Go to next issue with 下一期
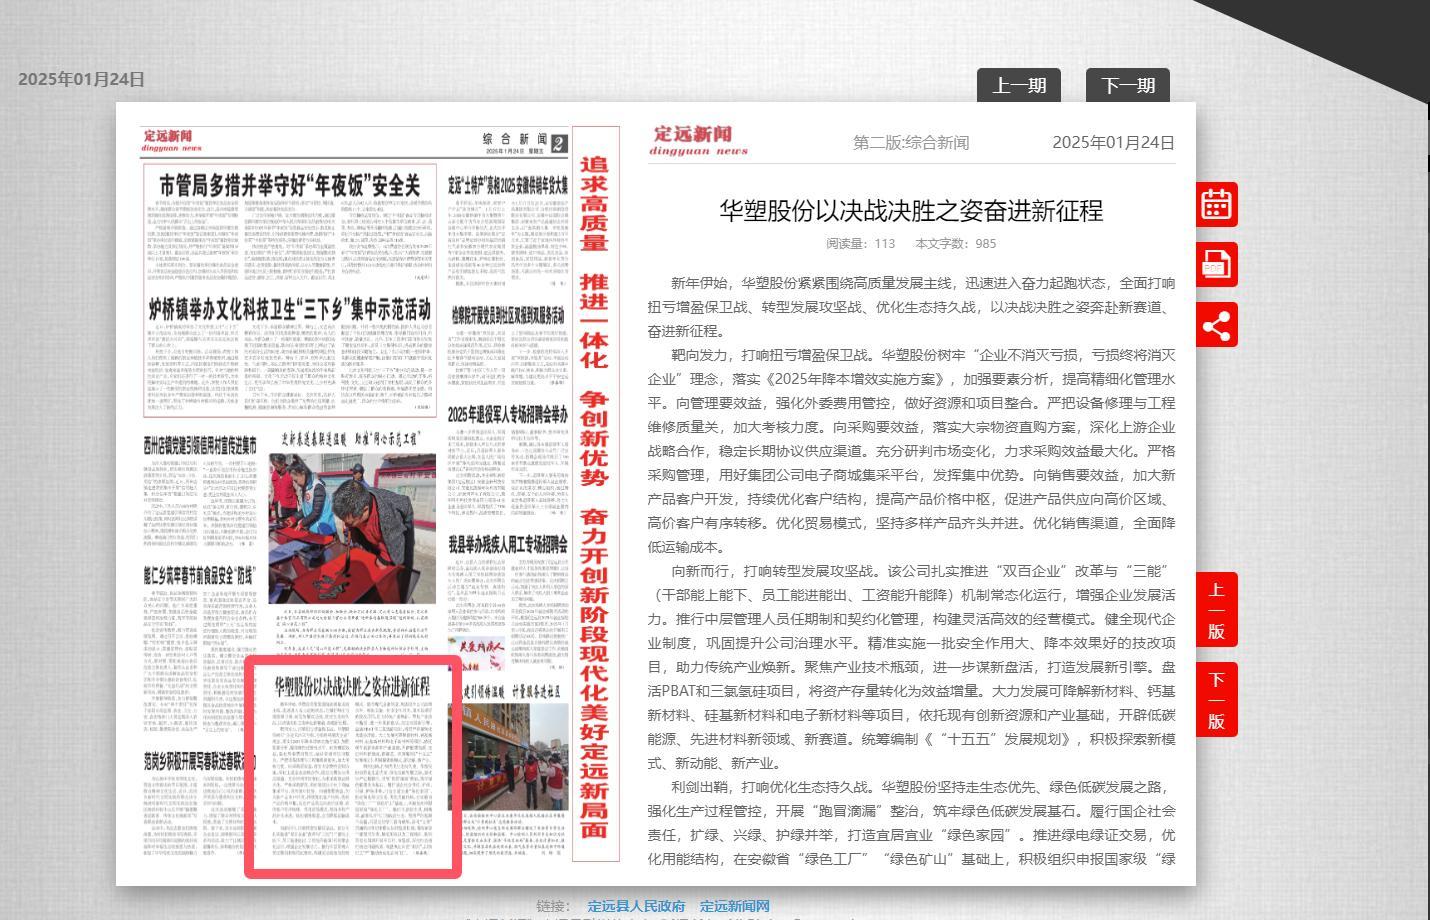This screenshot has width=1430, height=920. pos(1127,86)
